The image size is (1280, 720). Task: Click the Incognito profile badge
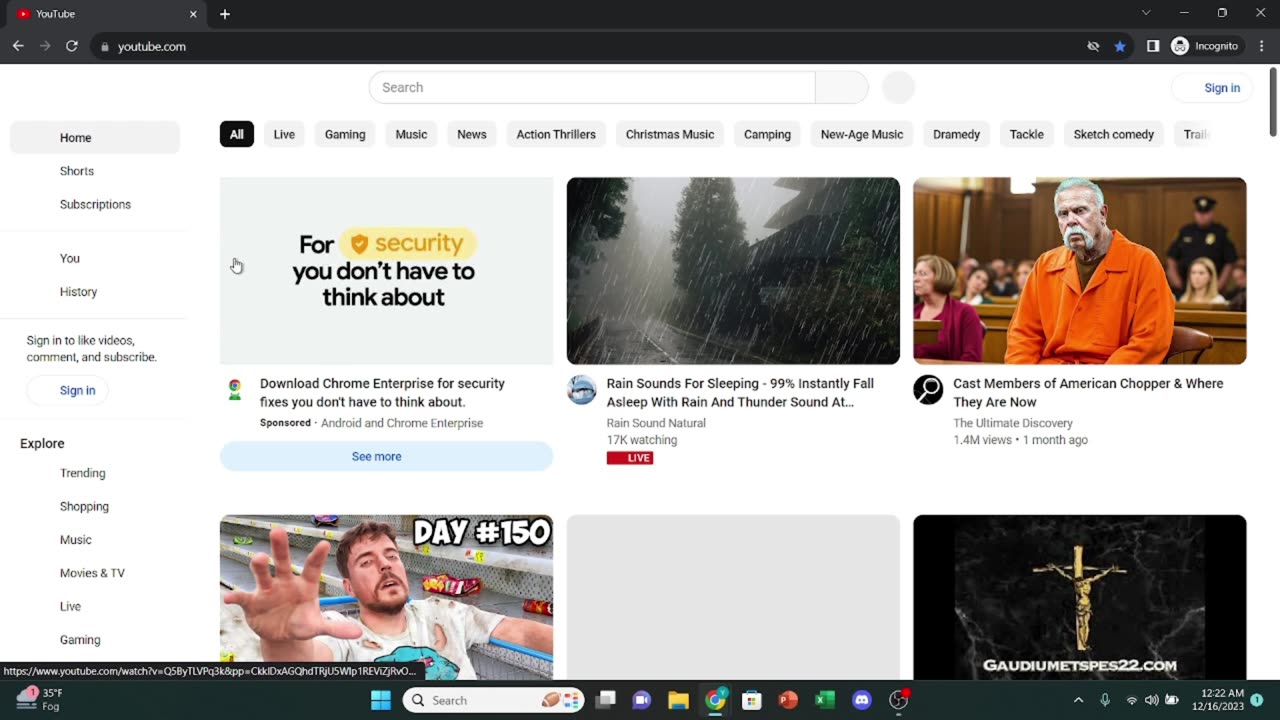[x=1205, y=46]
